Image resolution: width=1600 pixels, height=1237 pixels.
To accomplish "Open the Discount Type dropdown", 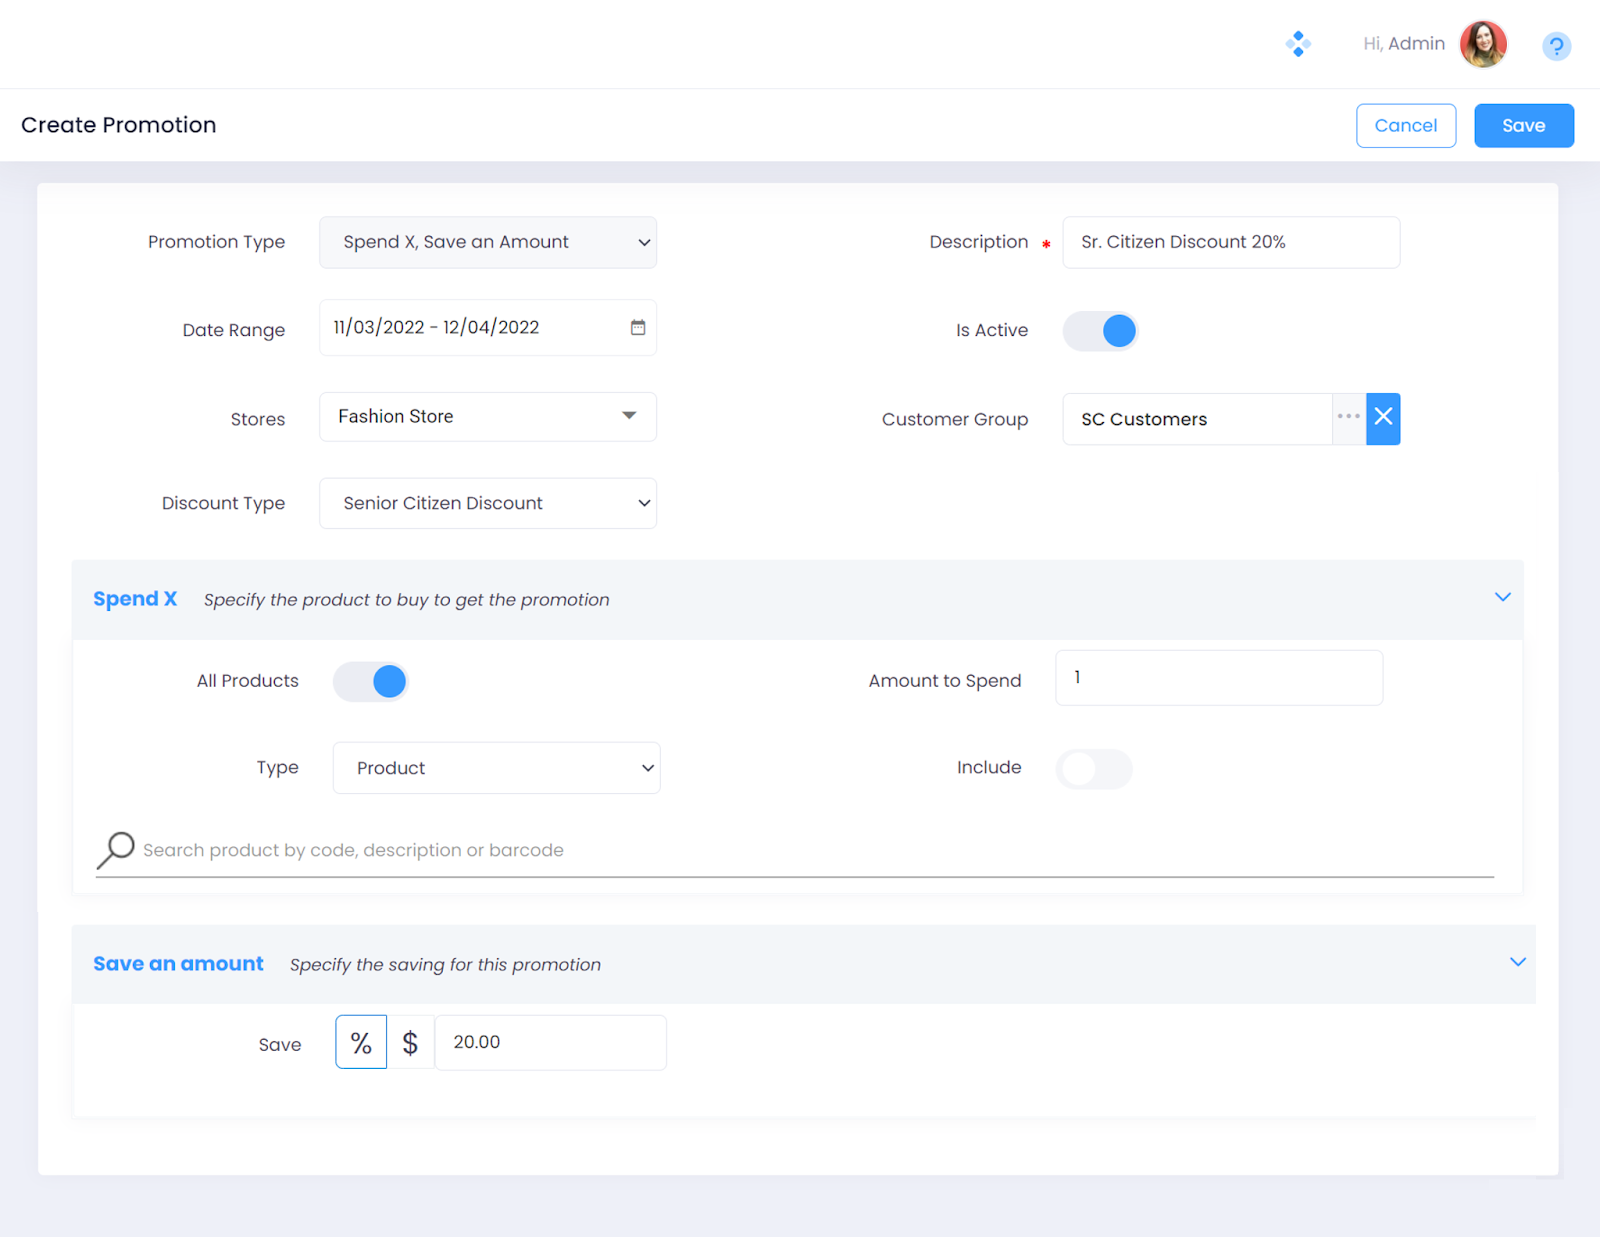I will [x=488, y=504].
